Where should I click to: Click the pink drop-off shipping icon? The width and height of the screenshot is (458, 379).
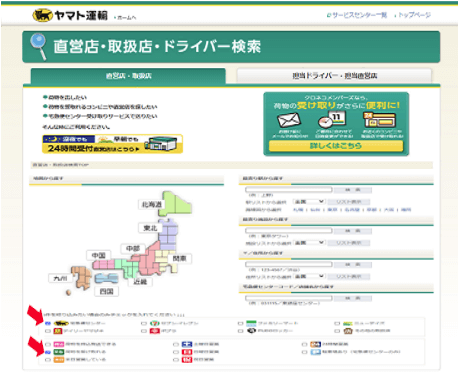[59, 344]
